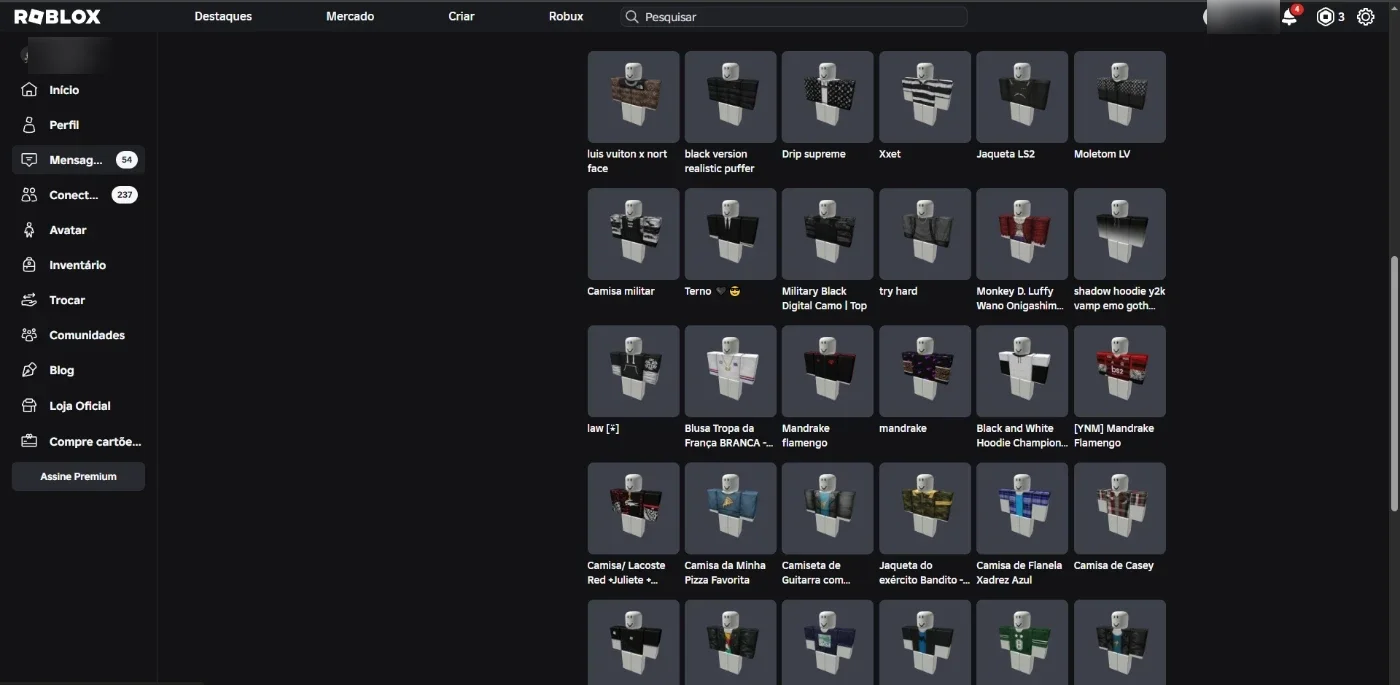
Task: Click 'Camiseta de Guitarra com...' title
Action: (817, 572)
